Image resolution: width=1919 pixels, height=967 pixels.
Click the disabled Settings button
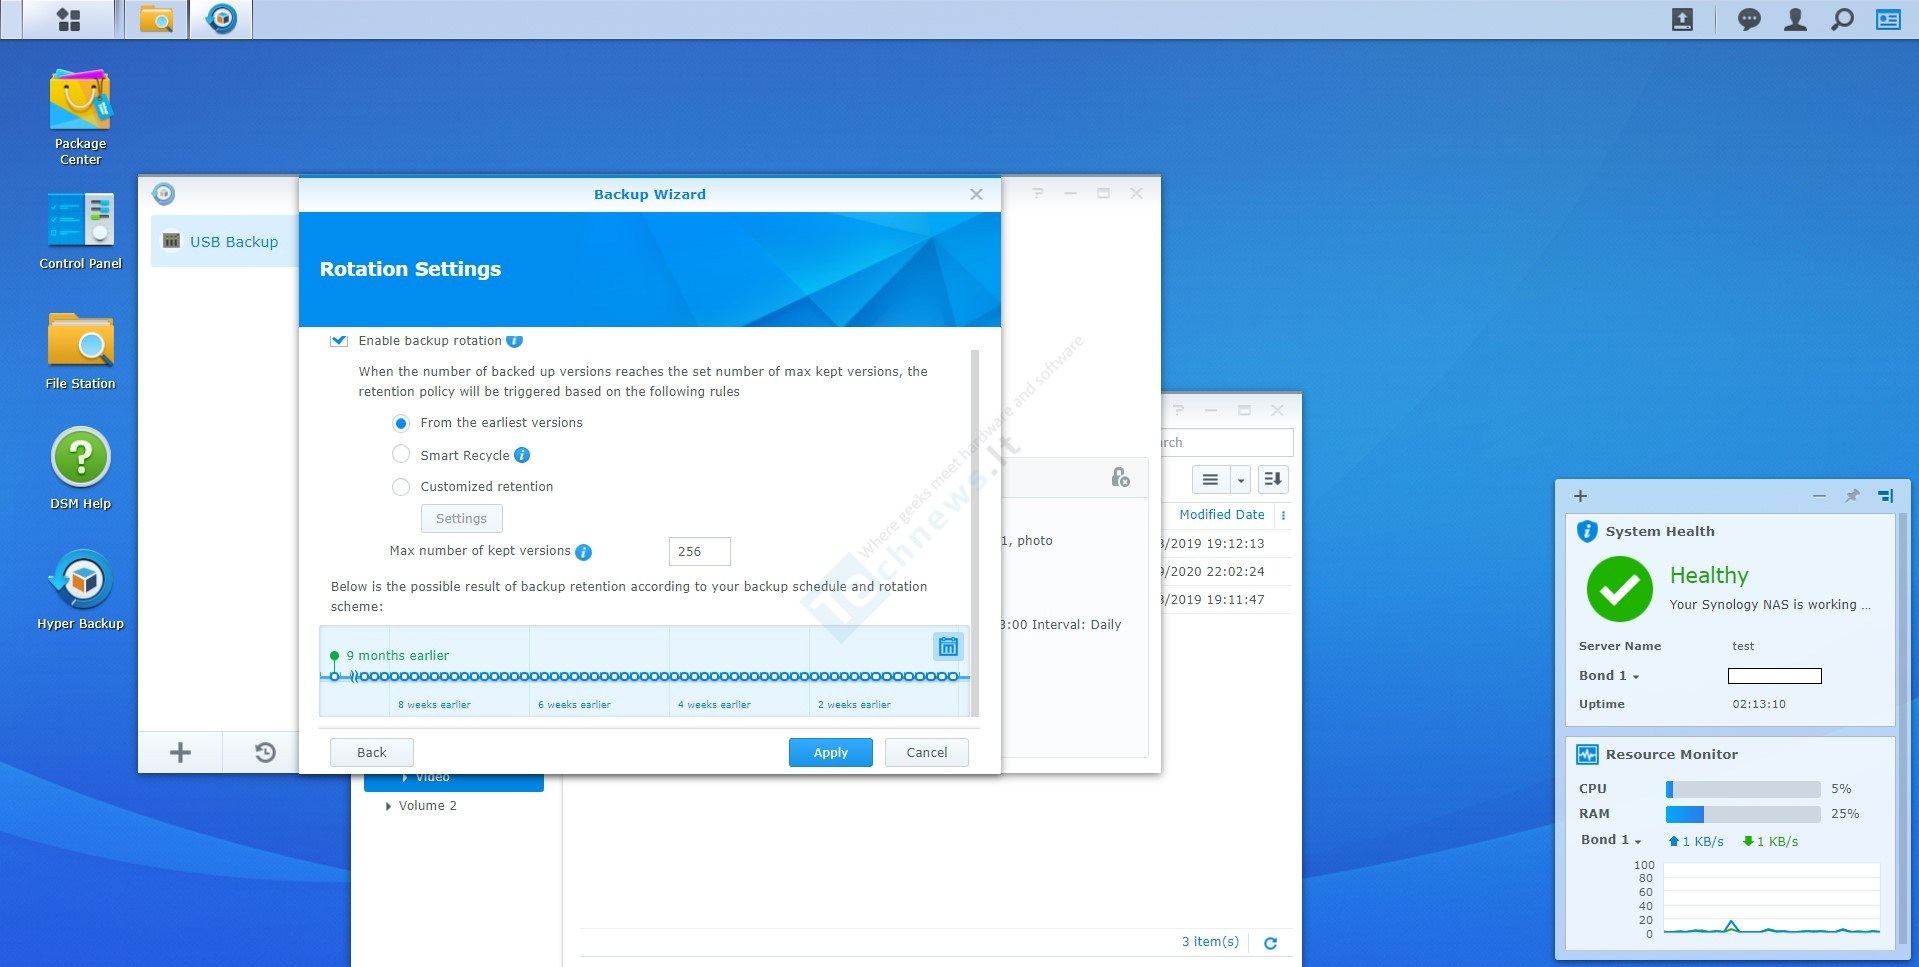(461, 518)
